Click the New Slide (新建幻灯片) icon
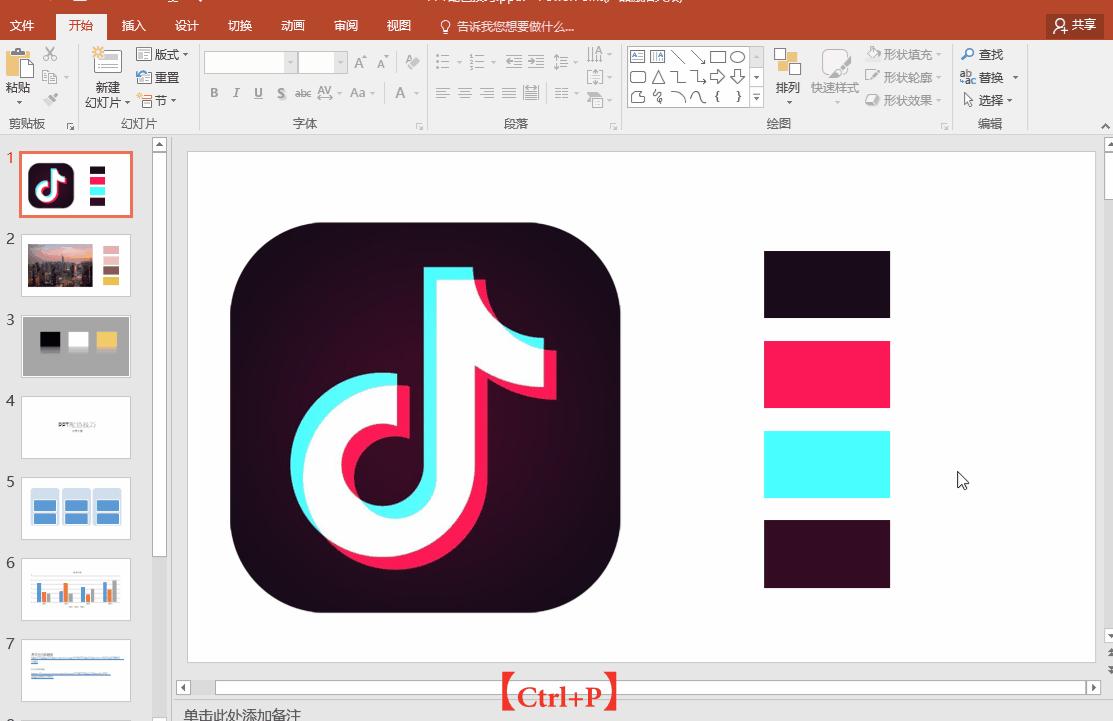 106,62
